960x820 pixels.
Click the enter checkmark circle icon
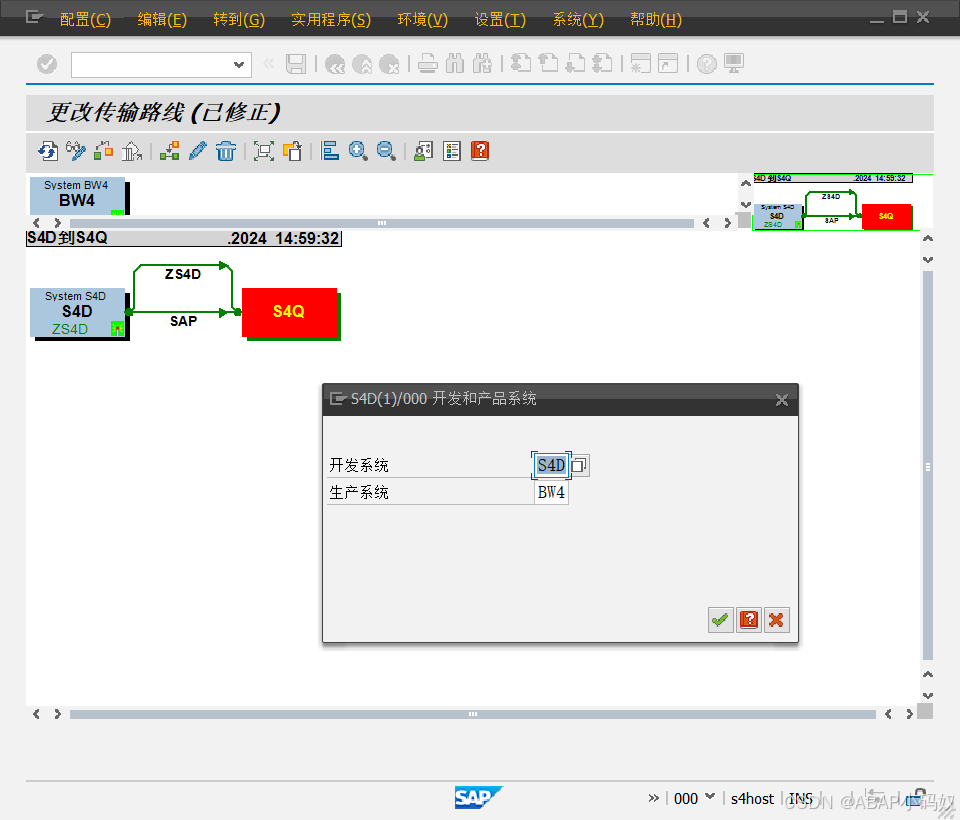pyautogui.click(x=47, y=64)
